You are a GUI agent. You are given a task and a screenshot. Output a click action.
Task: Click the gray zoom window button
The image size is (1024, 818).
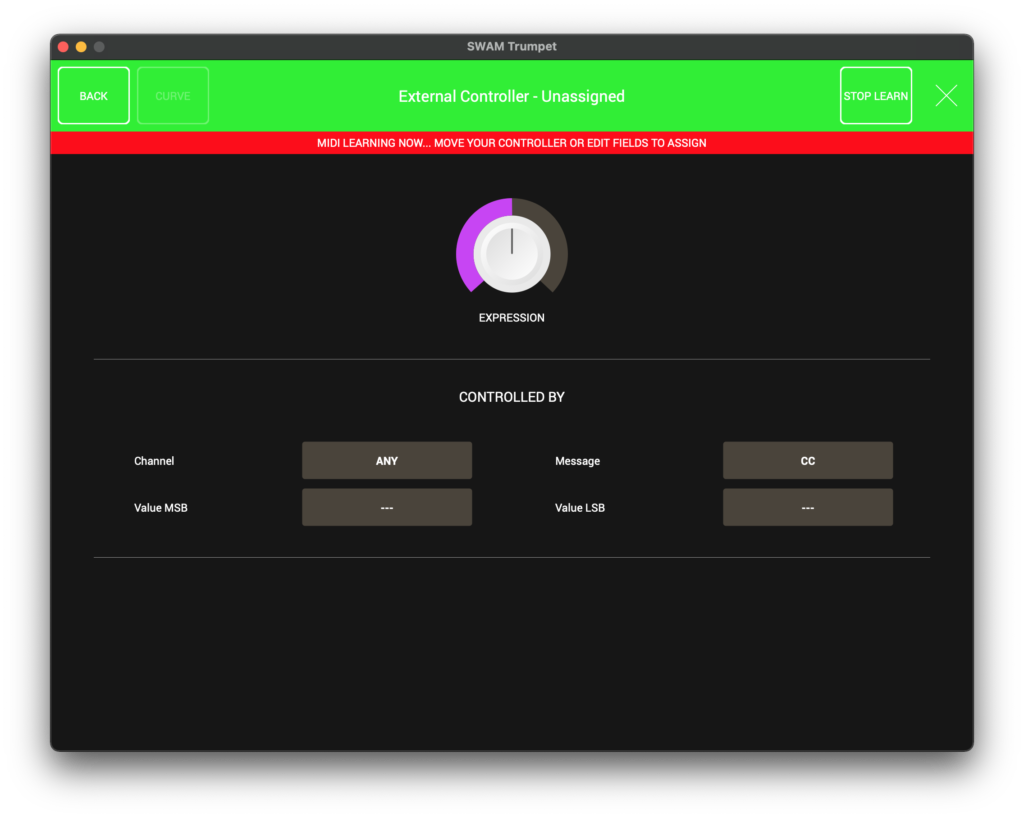99,47
